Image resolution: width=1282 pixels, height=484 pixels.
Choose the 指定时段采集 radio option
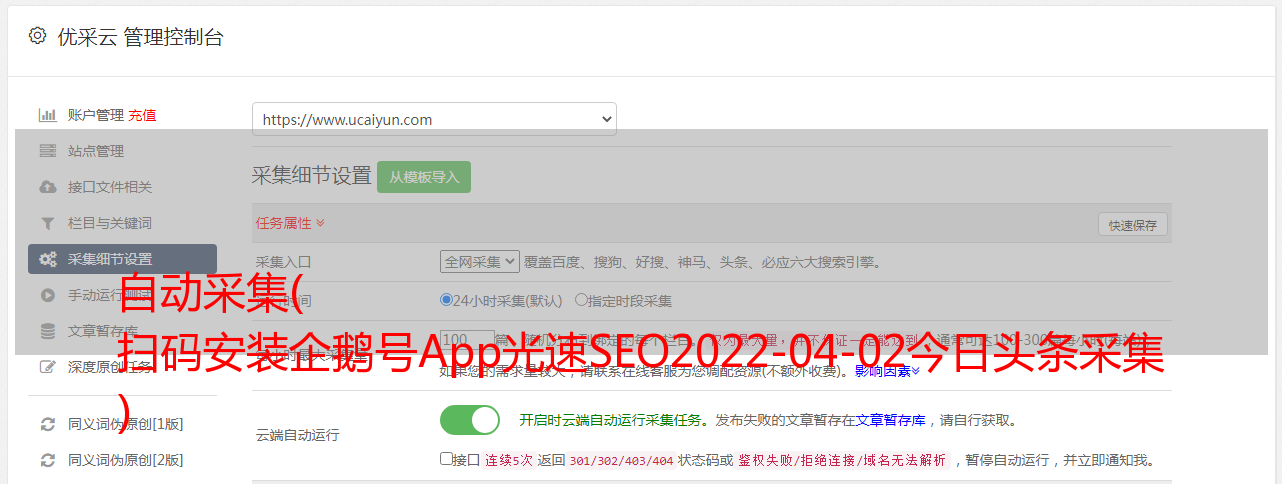coord(581,299)
